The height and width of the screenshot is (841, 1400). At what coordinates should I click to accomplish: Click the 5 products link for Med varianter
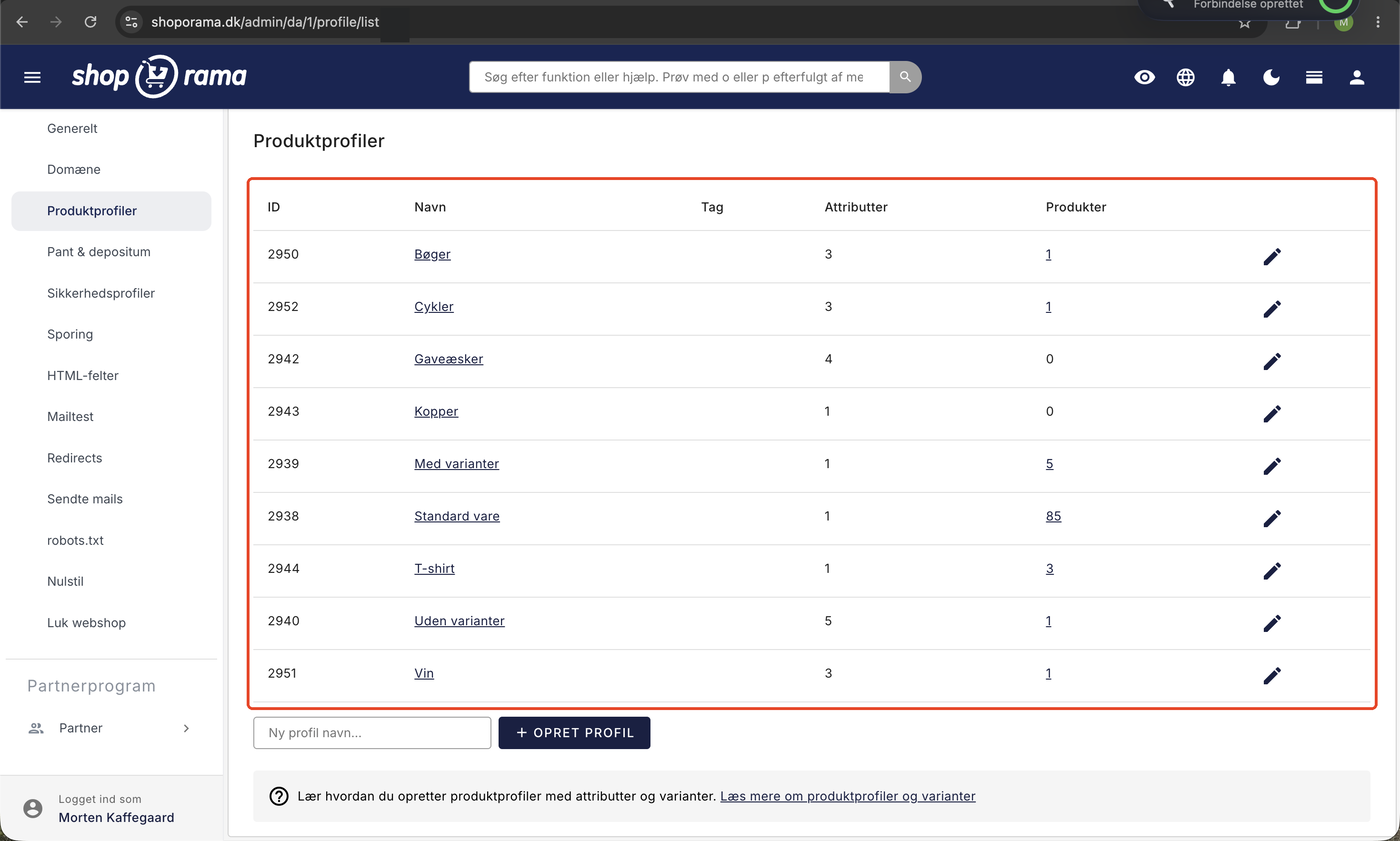(1049, 464)
